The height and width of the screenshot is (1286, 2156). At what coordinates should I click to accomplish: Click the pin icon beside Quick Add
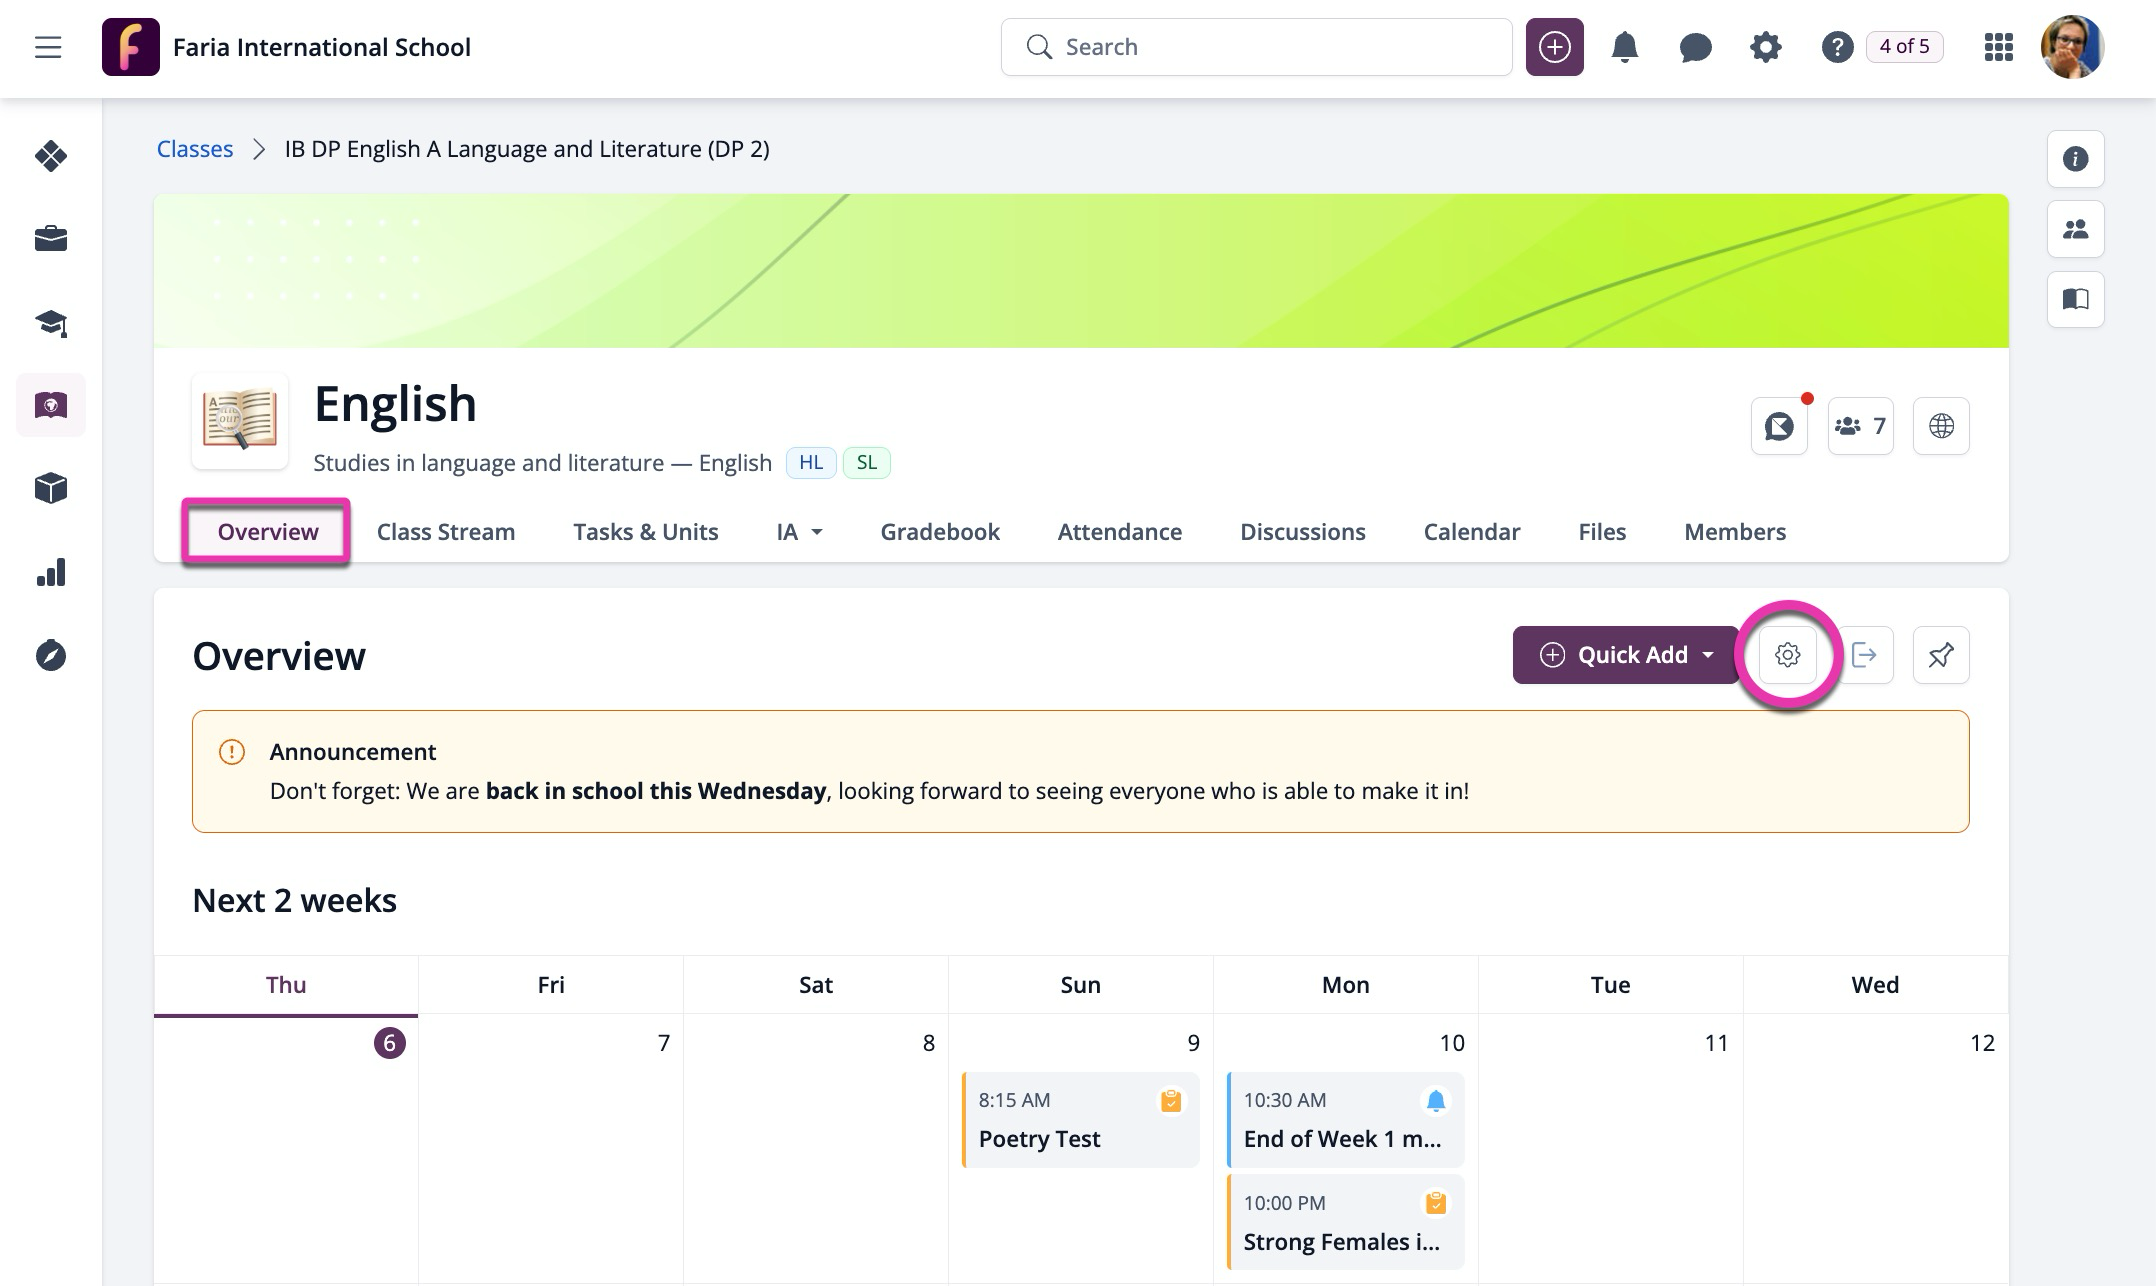(1941, 655)
